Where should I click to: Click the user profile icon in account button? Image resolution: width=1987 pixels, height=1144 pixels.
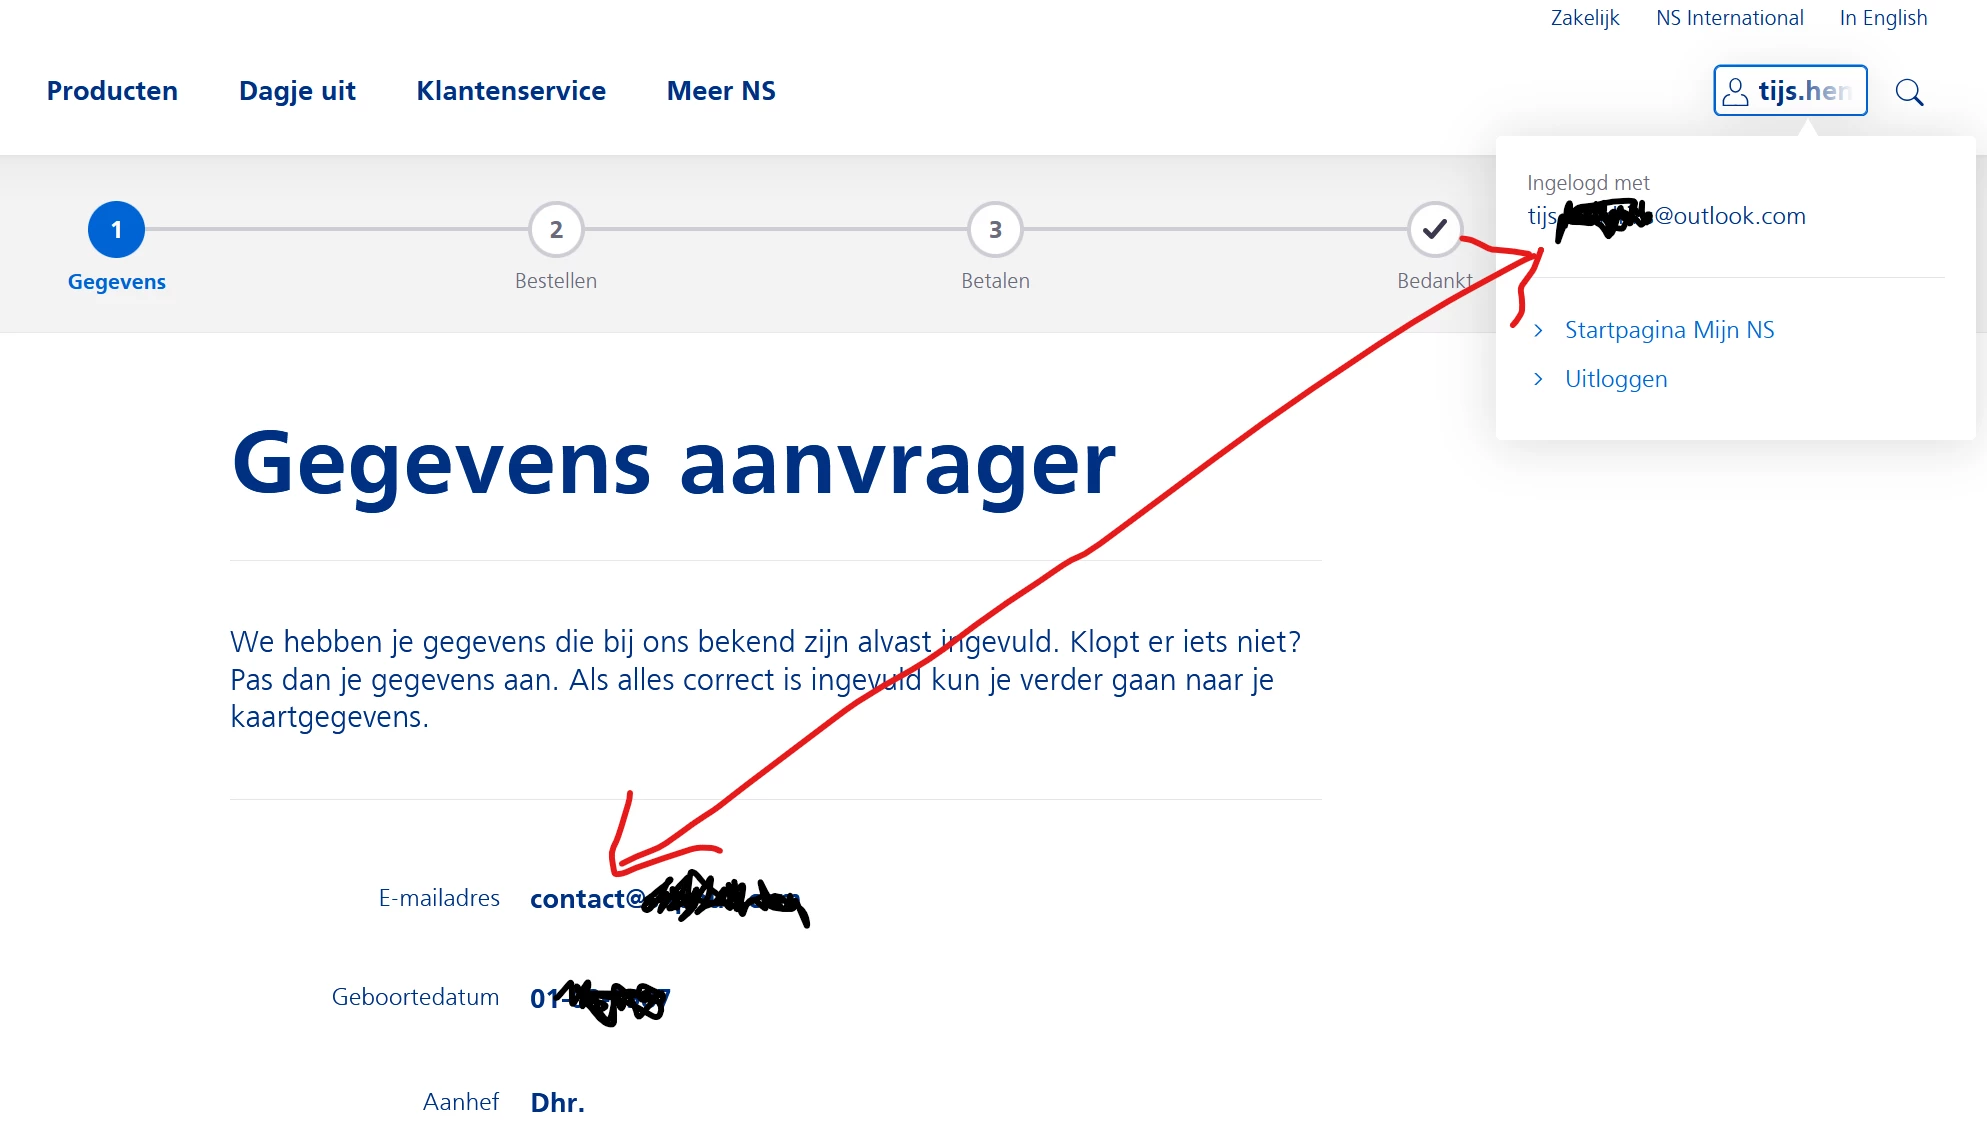(x=1736, y=92)
